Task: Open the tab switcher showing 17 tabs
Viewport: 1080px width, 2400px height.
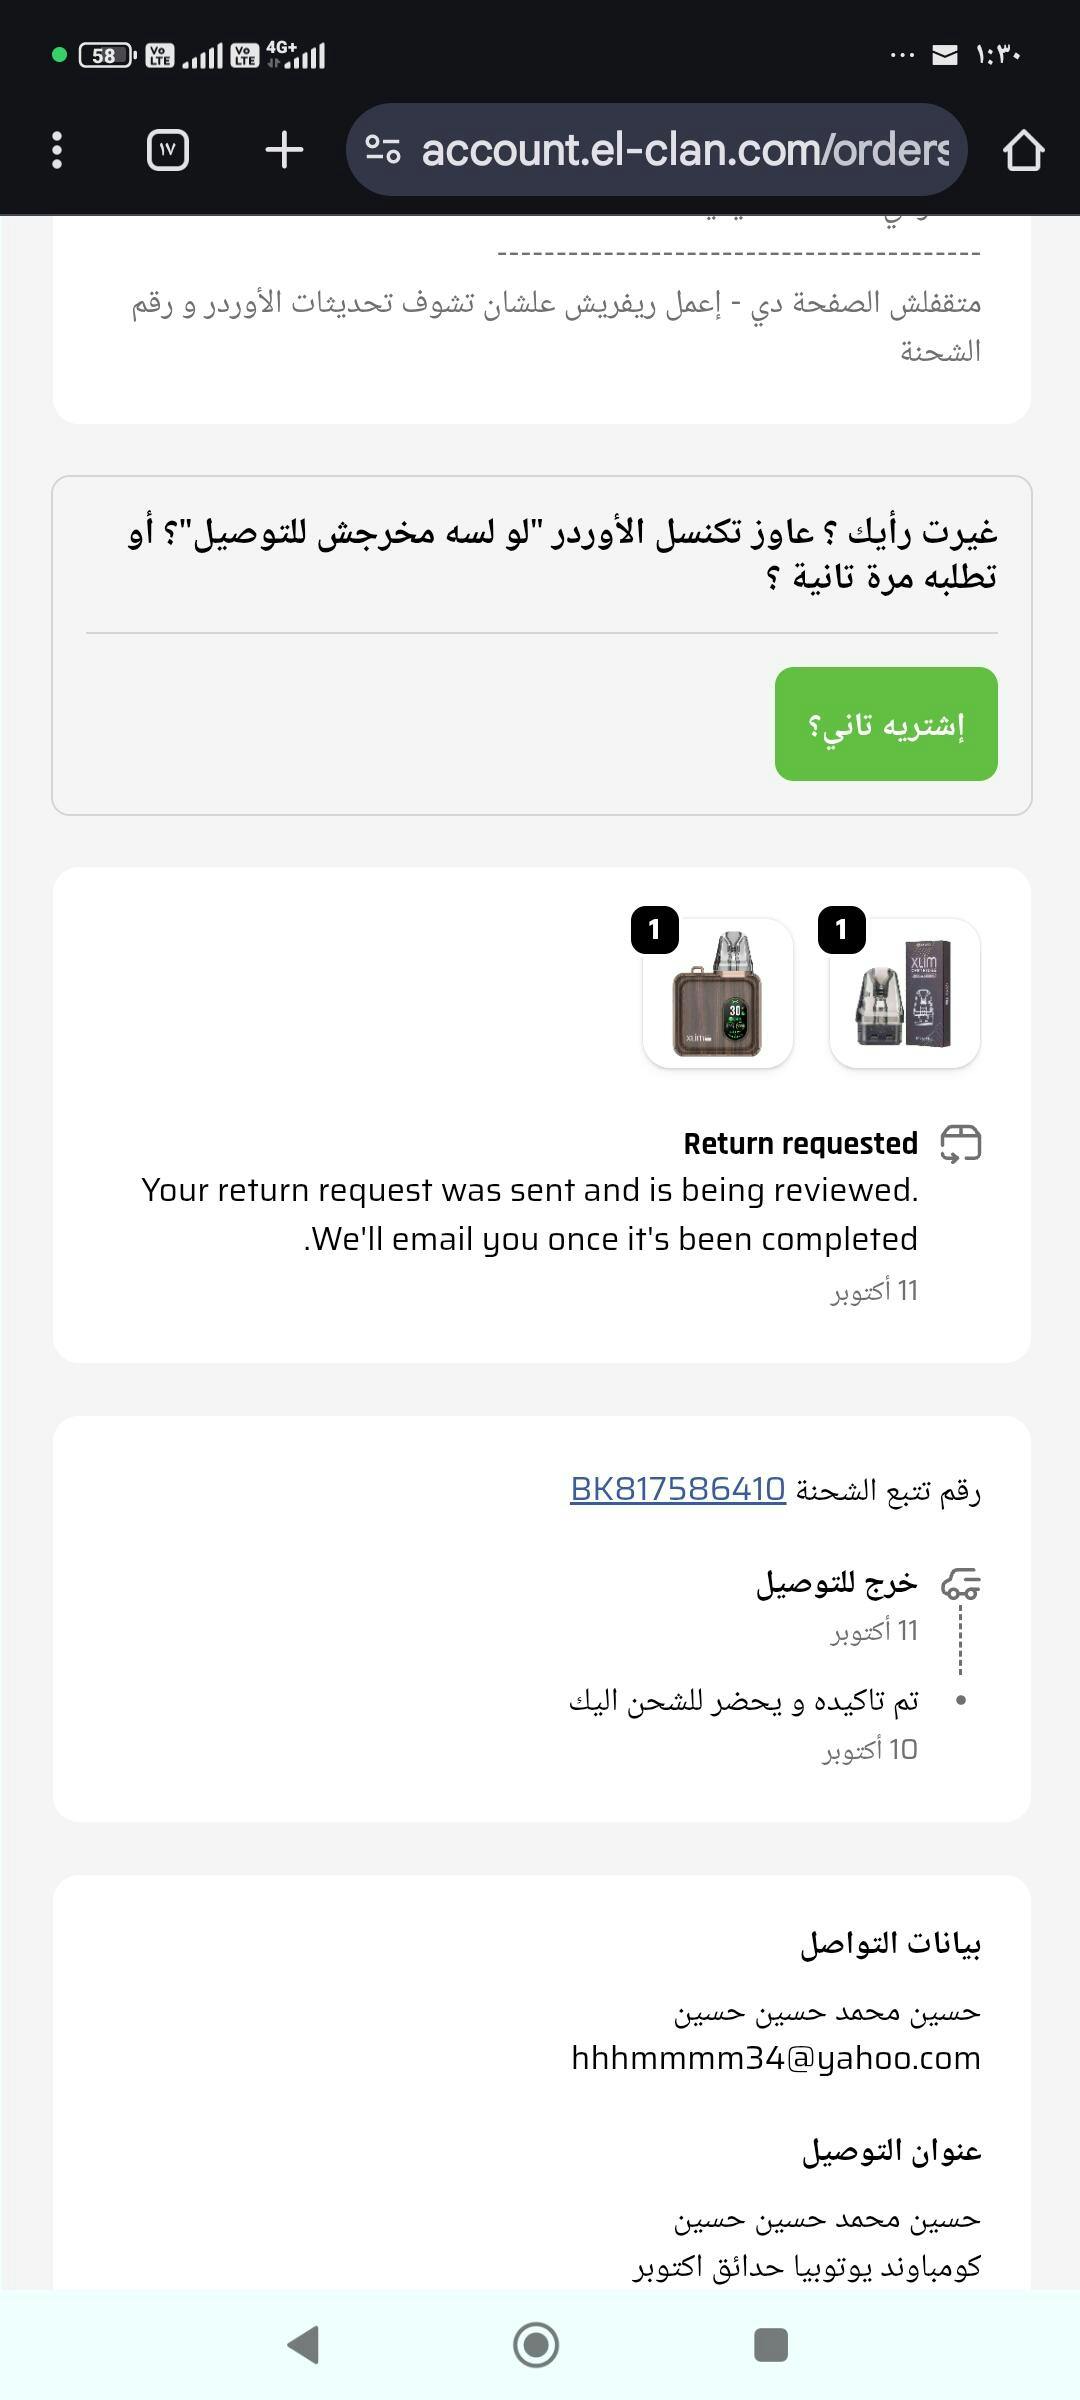Action: click(167, 150)
